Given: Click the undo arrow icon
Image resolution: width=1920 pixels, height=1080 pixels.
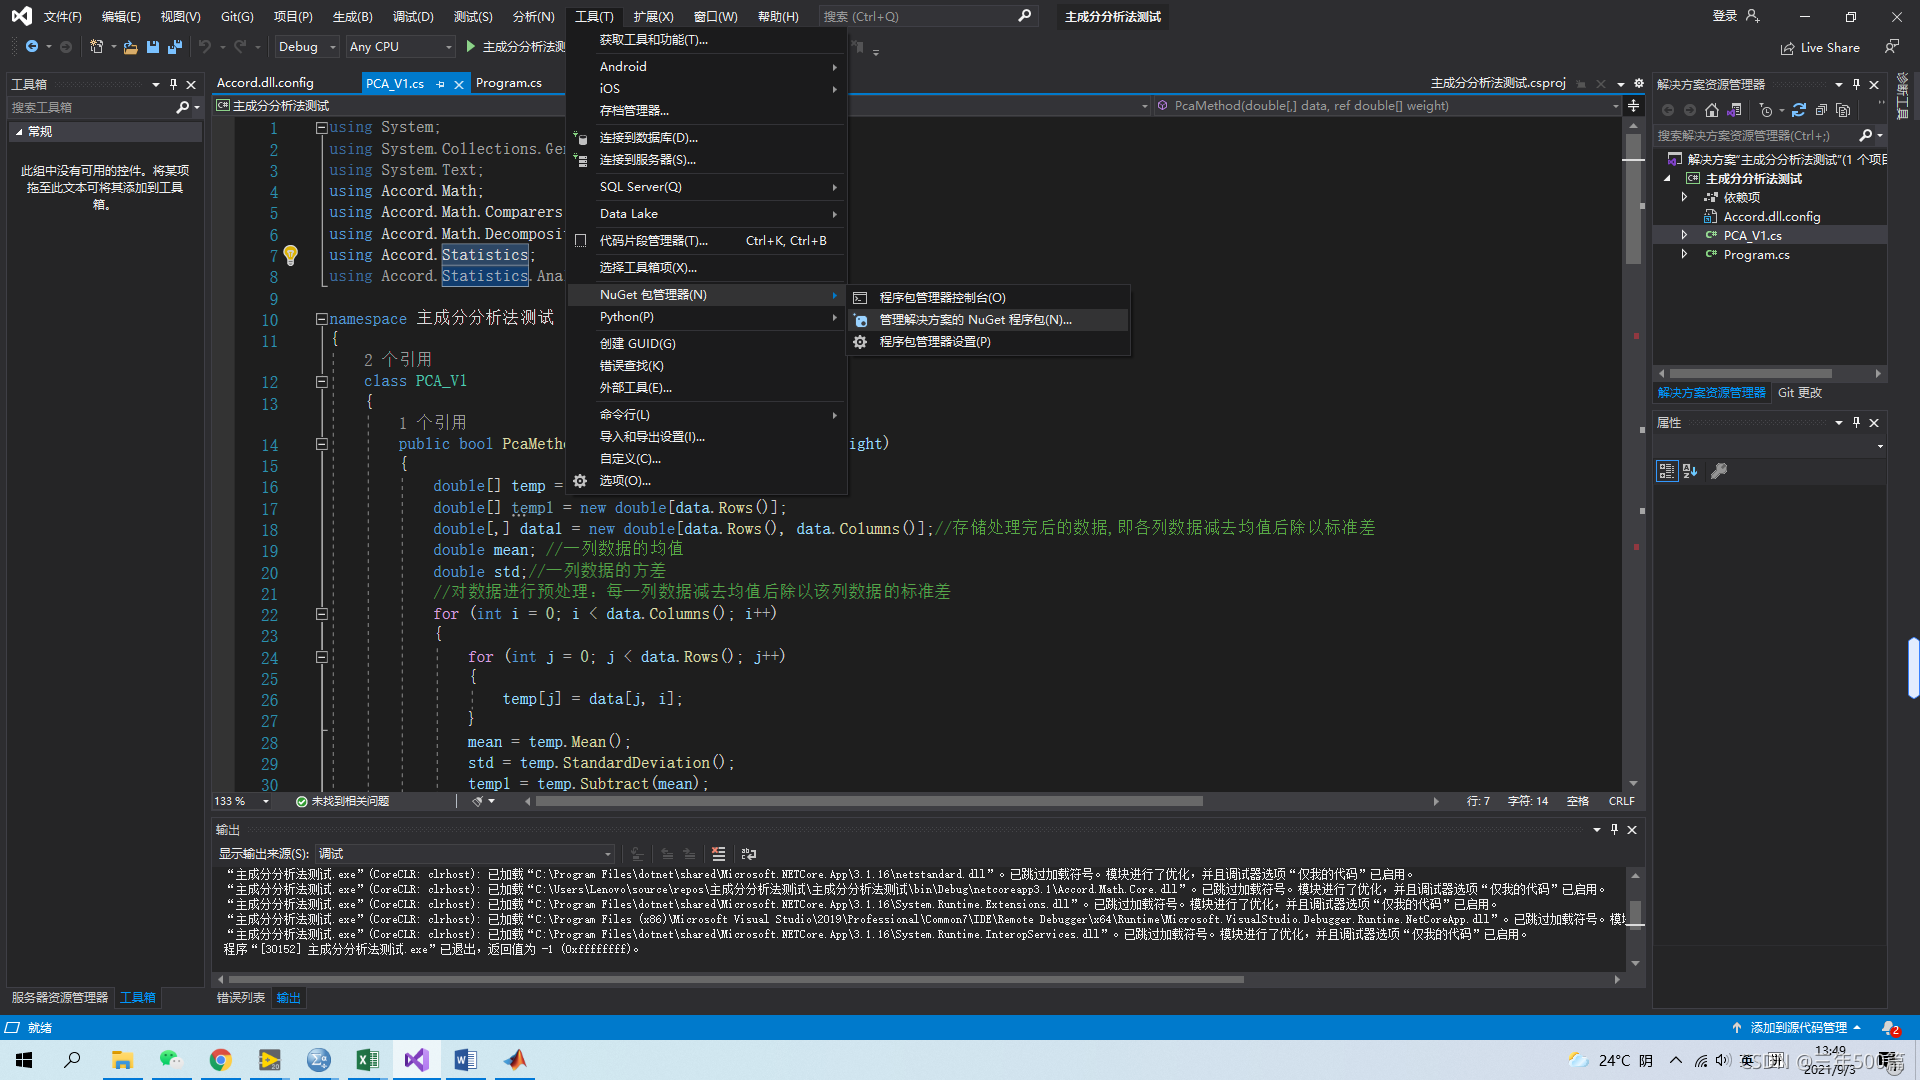Looking at the screenshot, I should pos(204,46).
